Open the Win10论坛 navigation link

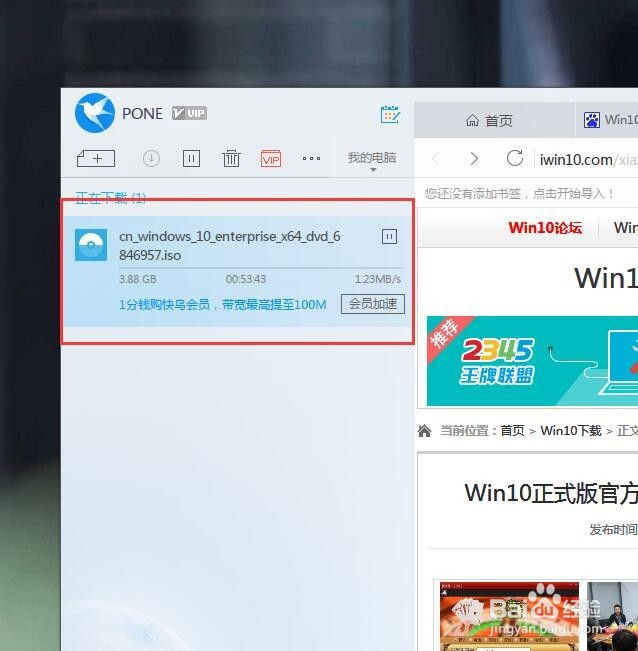coord(545,228)
